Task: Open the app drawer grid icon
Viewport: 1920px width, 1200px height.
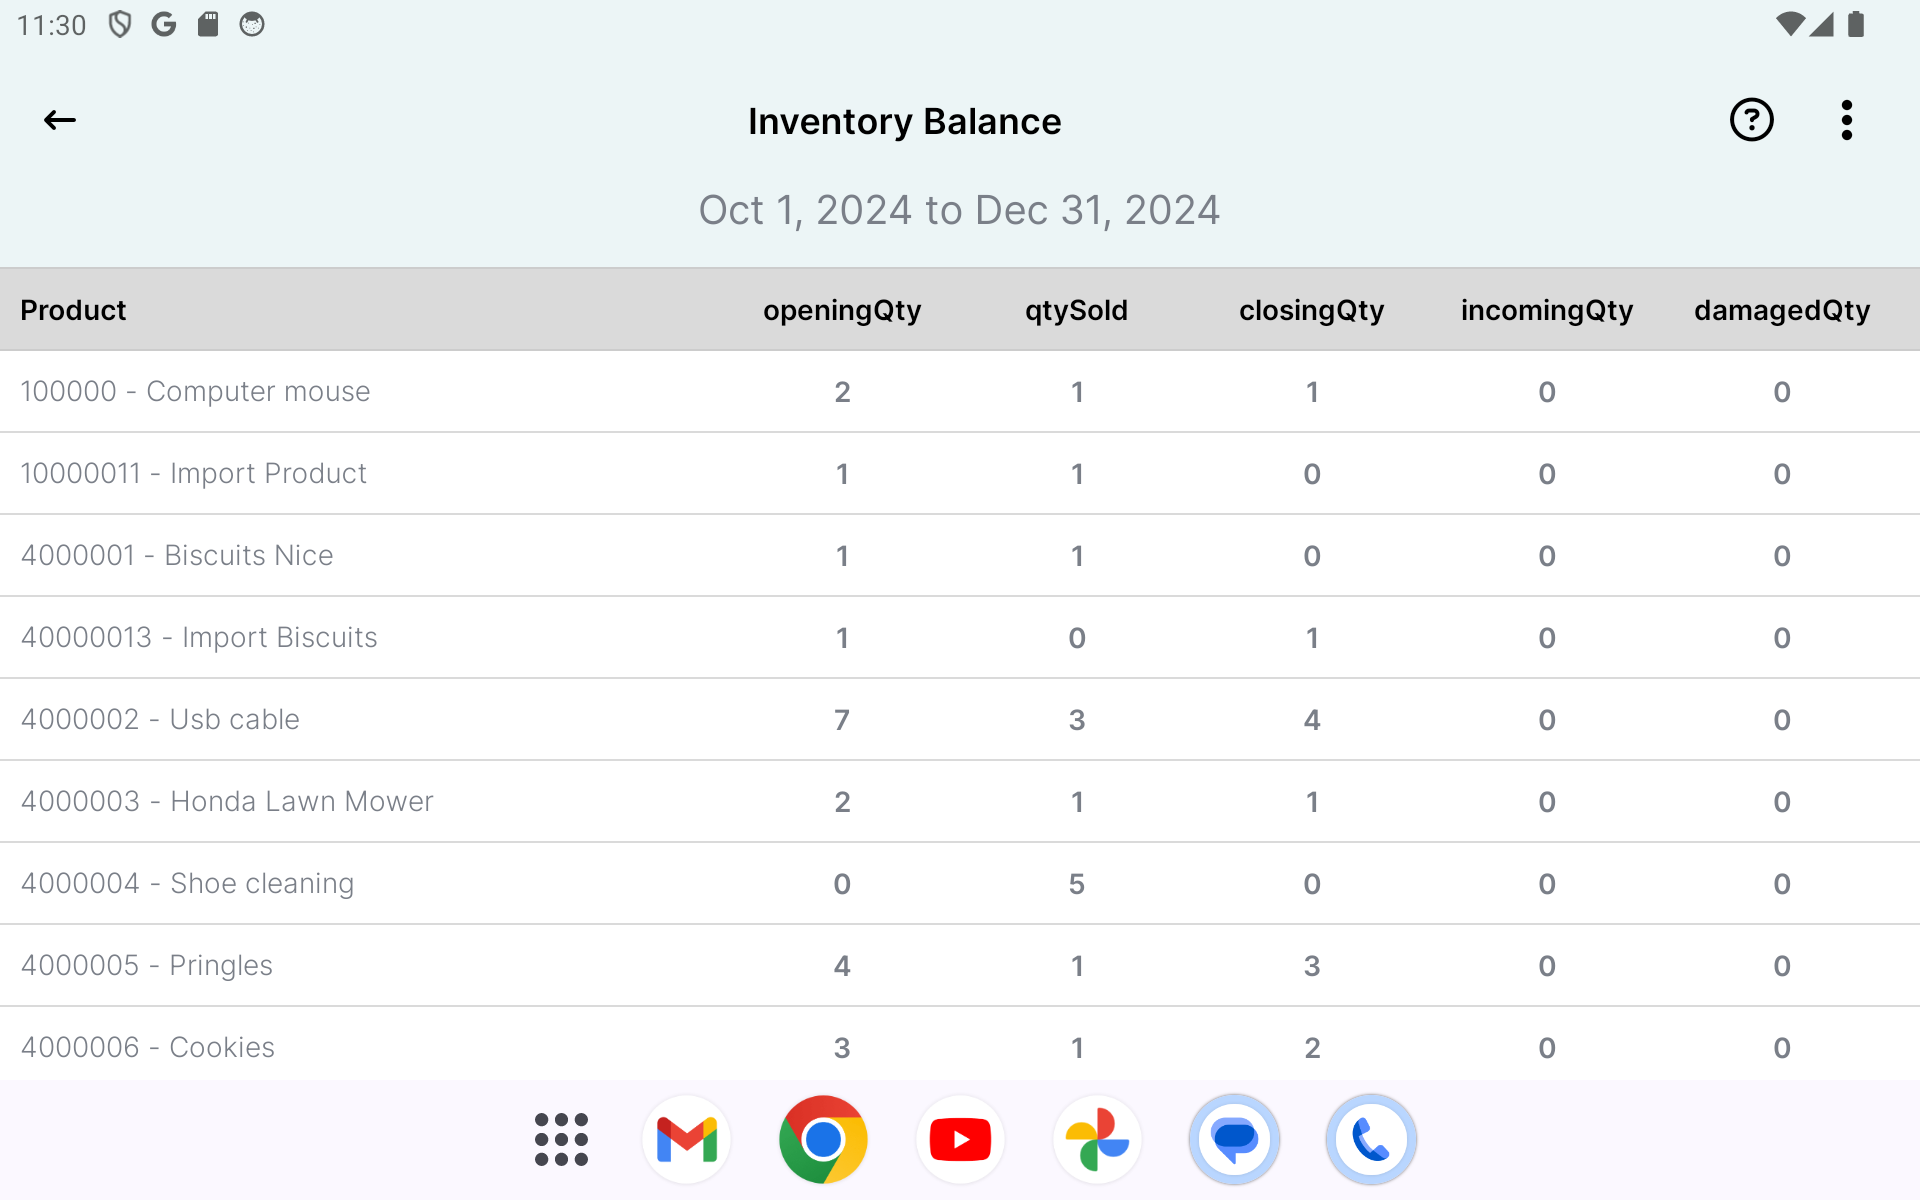Action: tap(561, 1139)
